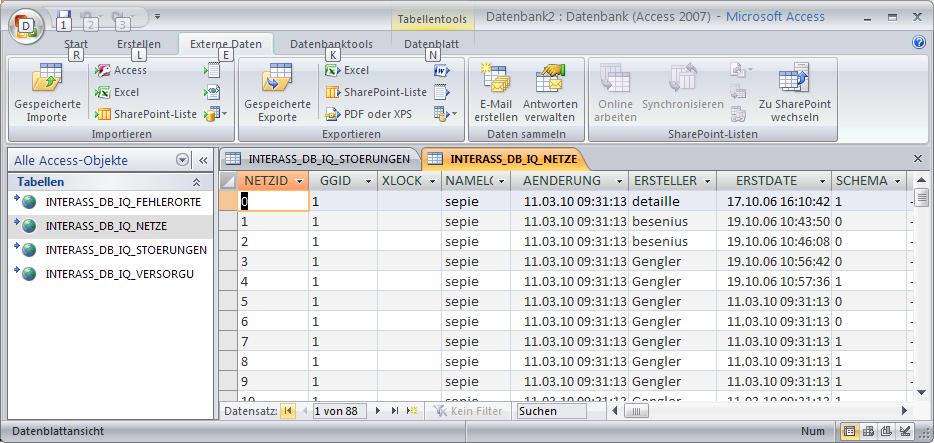The width and height of the screenshot is (934, 443).
Task: Click the text file export icon
Action: coord(441,92)
